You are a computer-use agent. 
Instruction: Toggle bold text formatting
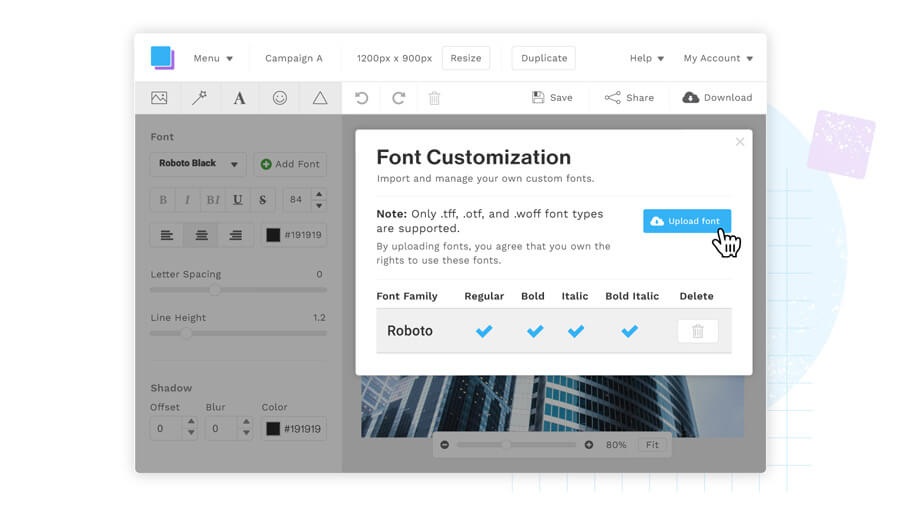click(x=163, y=200)
